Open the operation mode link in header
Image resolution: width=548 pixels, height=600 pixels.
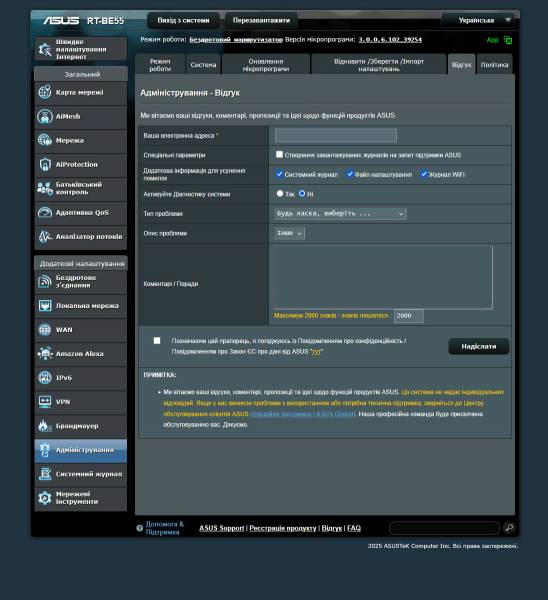coord(236,39)
